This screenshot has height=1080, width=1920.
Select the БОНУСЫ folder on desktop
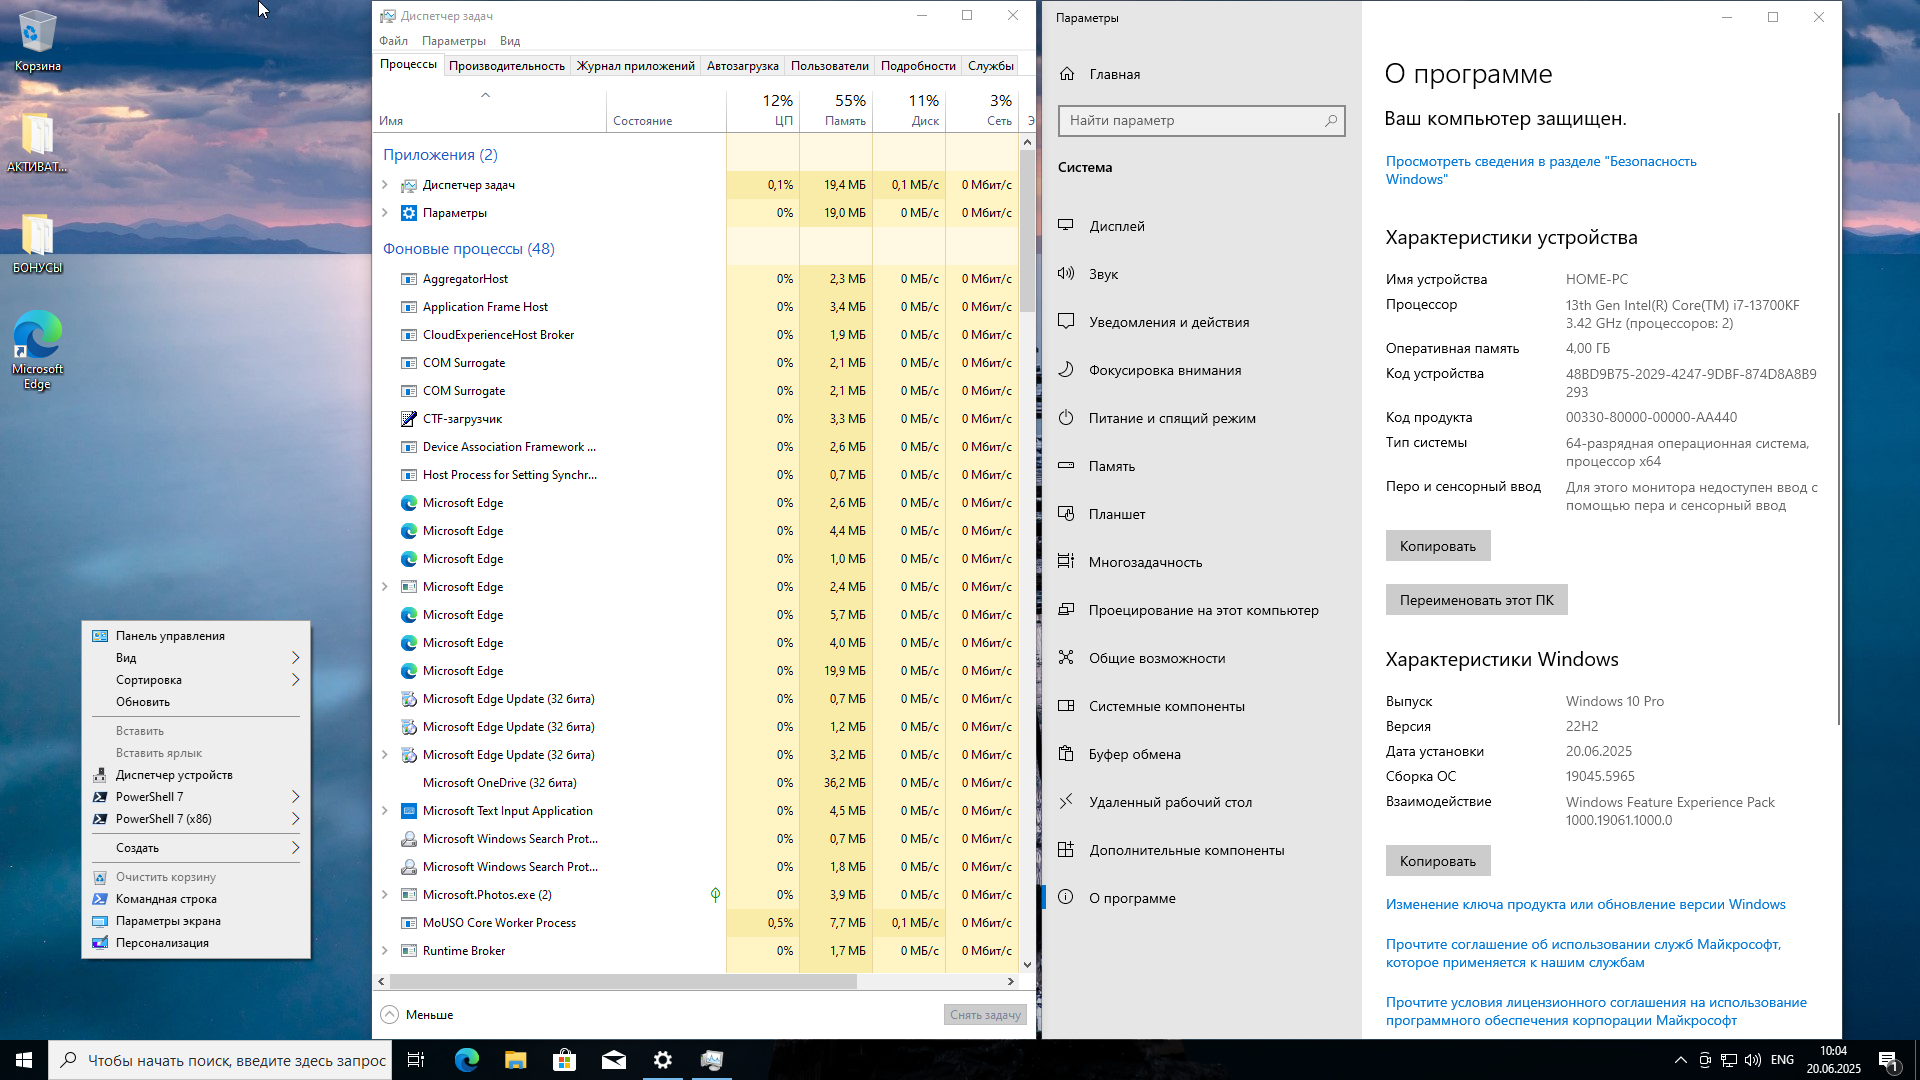click(37, 244)
